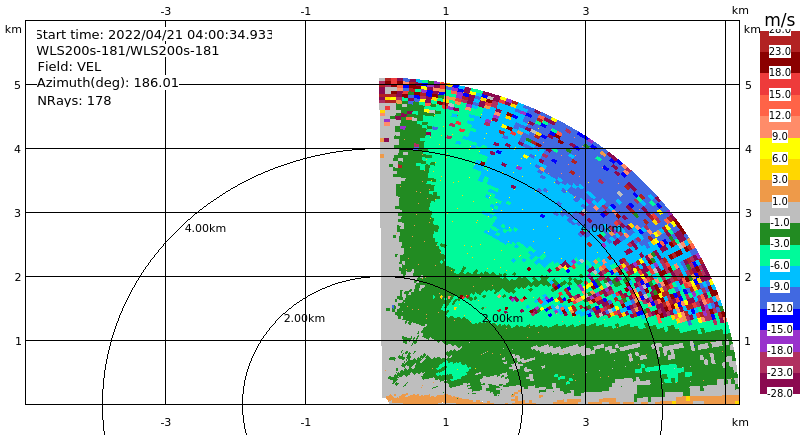Pick the gray colorbar segment between -1.0 and 1.0

(780, 212)
